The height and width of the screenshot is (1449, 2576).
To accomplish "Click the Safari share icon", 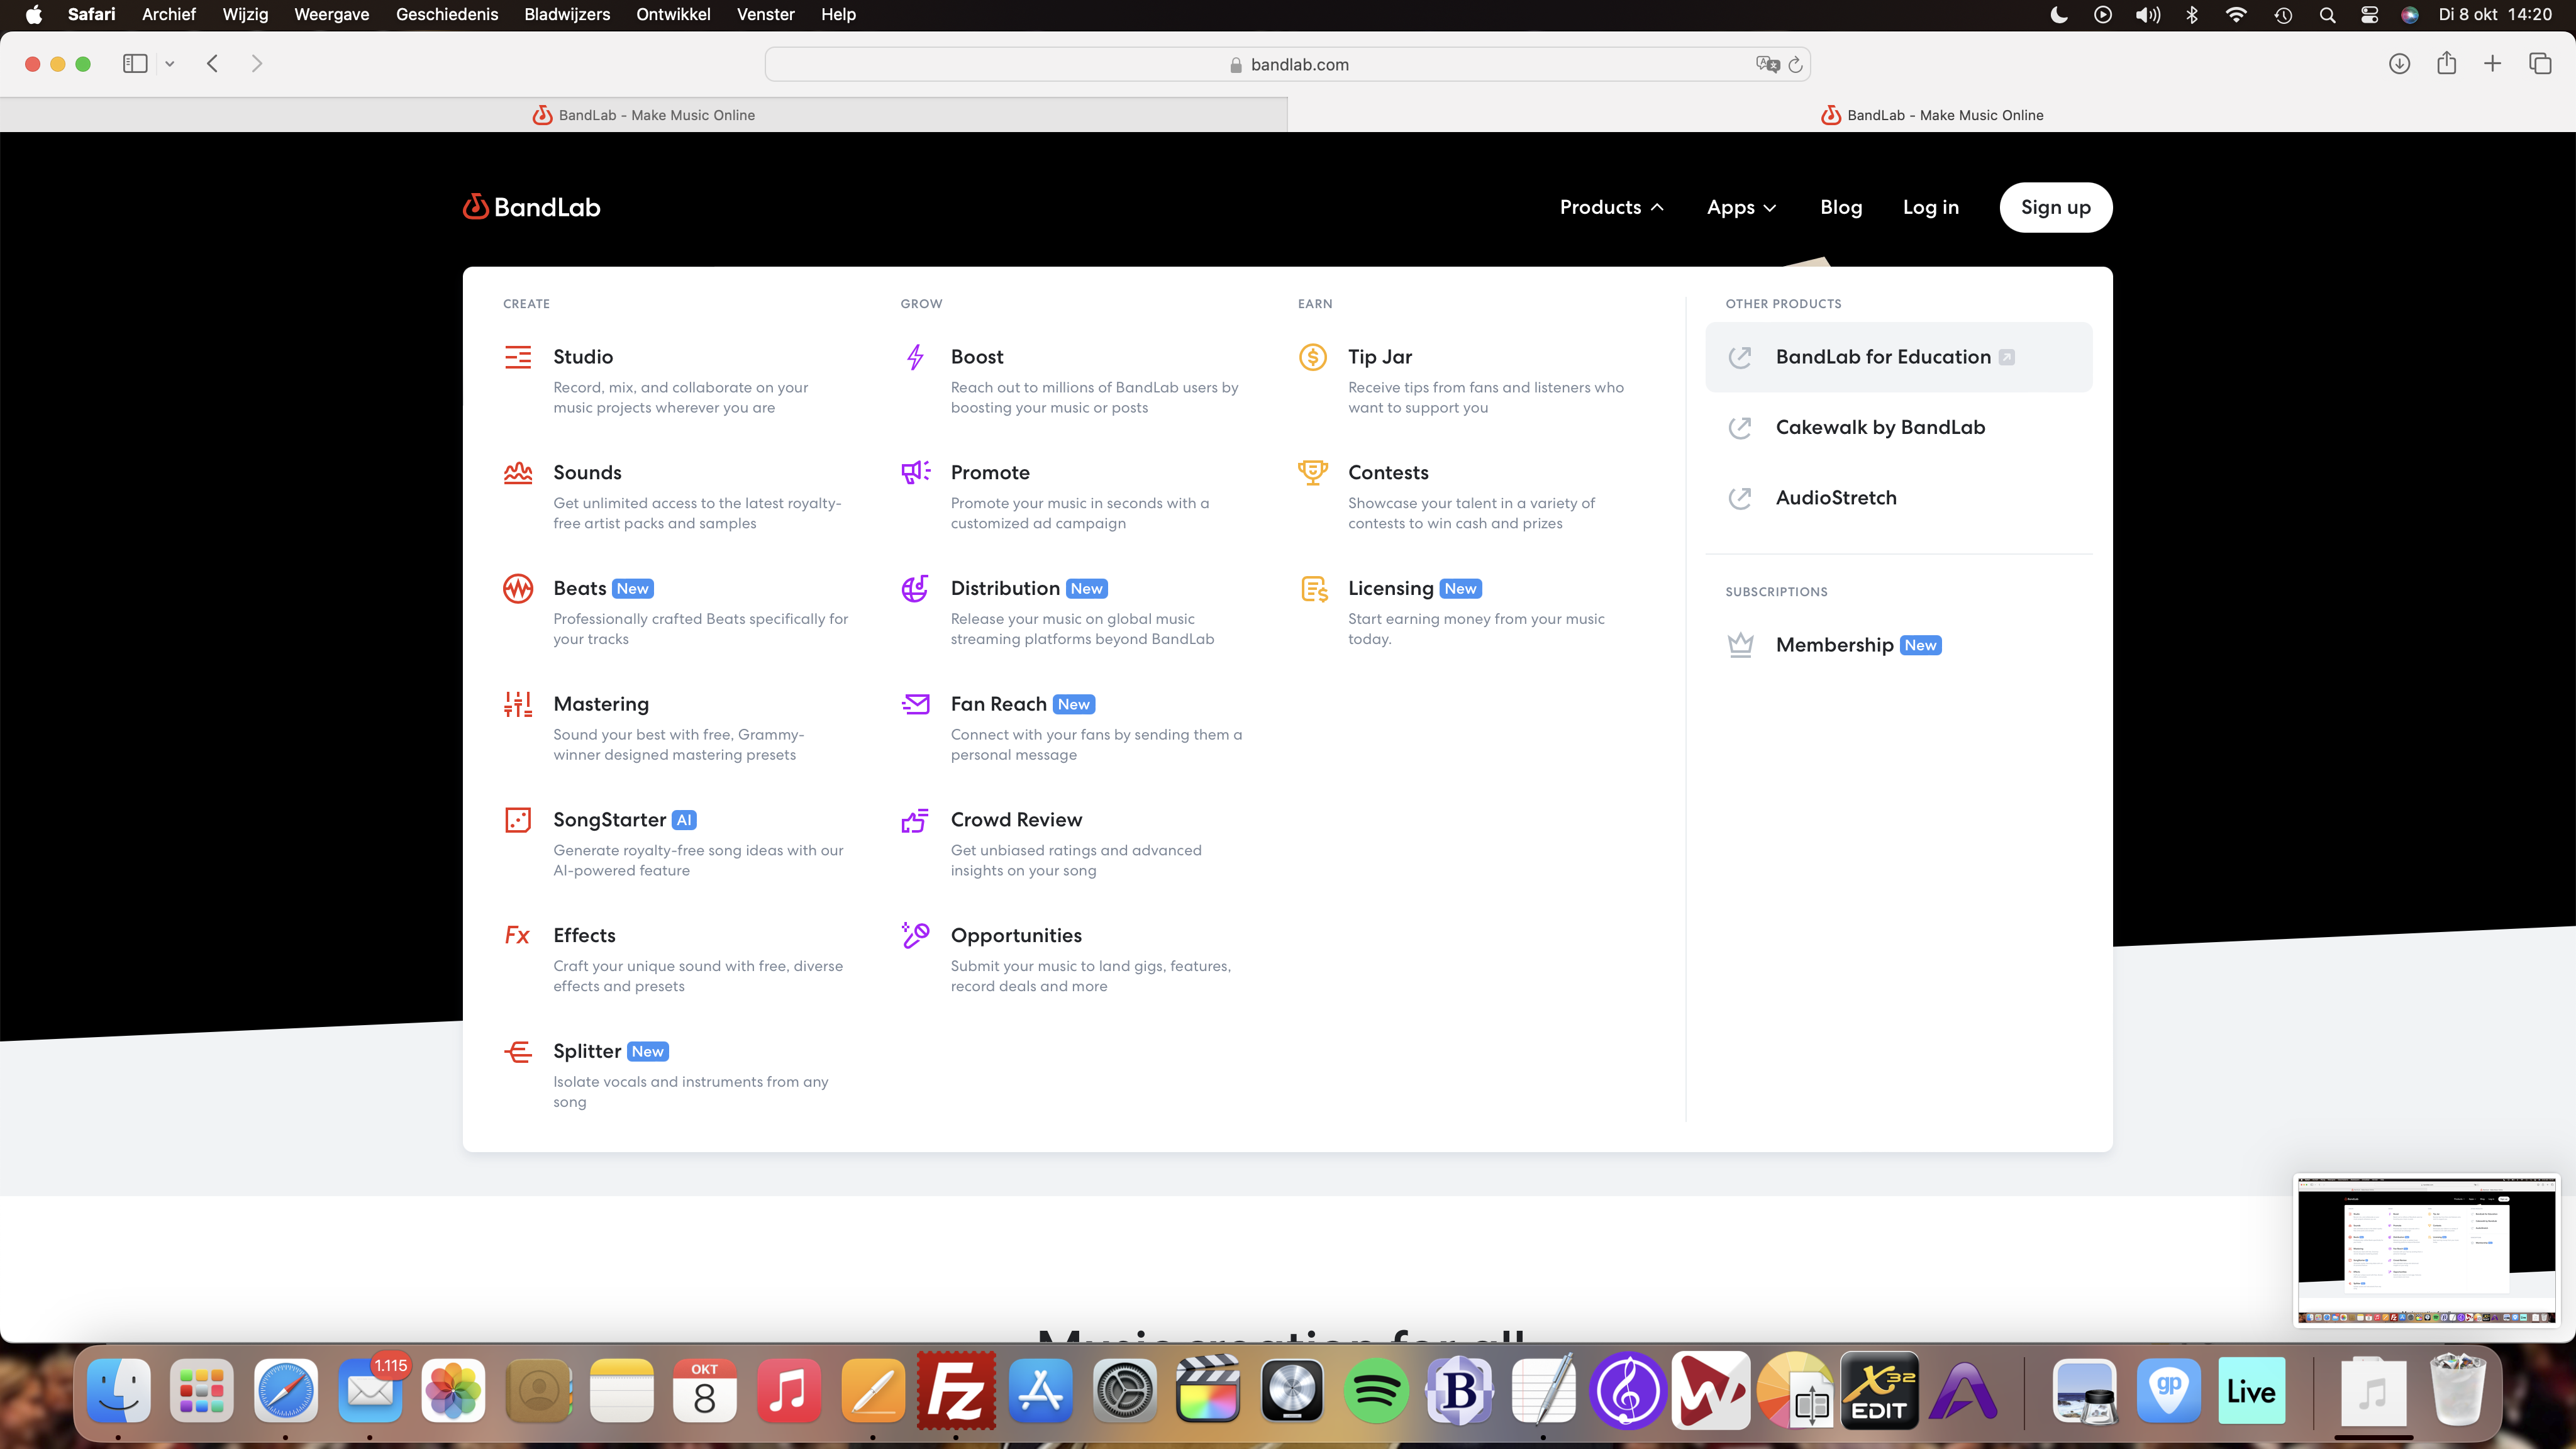I will [2446, 63].
